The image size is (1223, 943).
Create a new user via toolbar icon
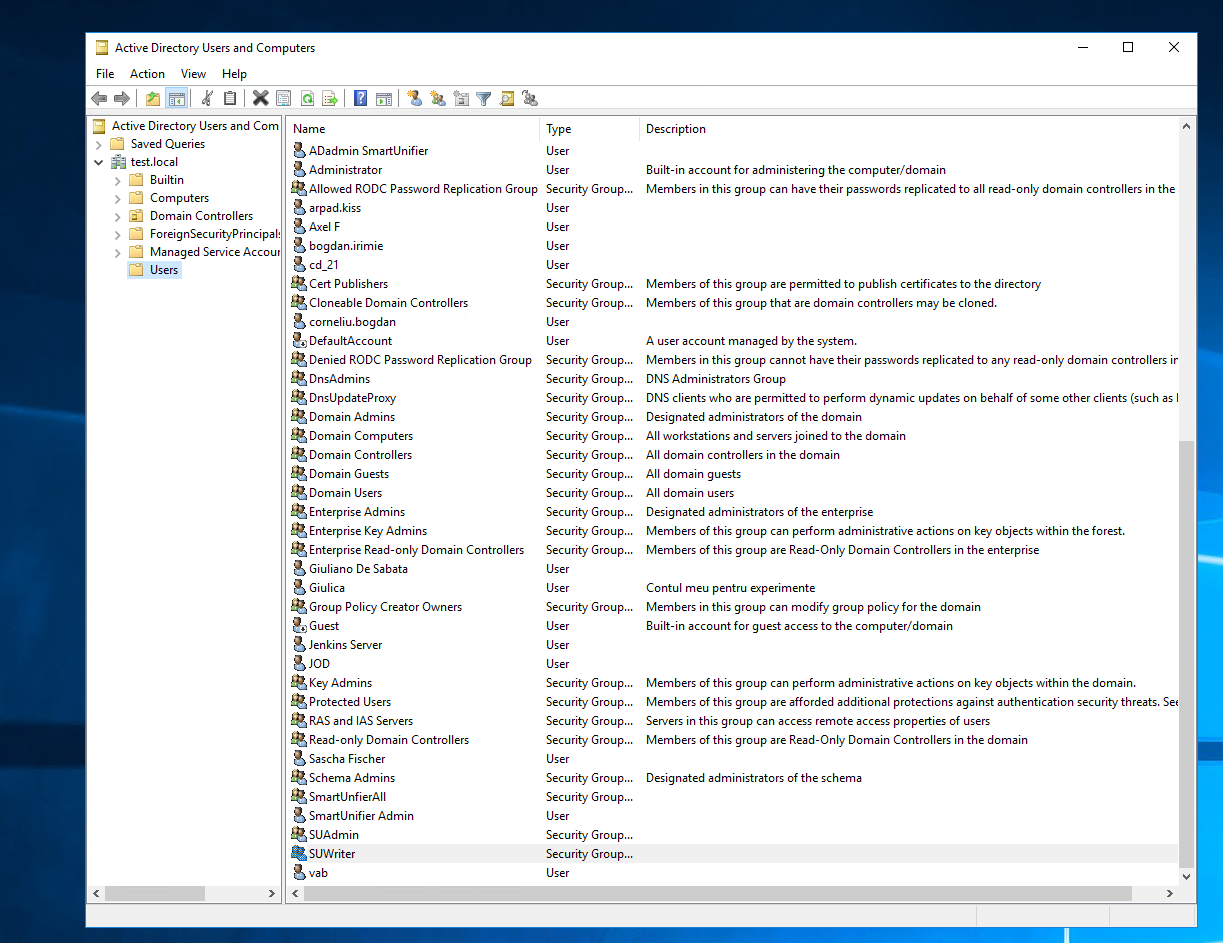pyautogui.click(x=414, y=98)
